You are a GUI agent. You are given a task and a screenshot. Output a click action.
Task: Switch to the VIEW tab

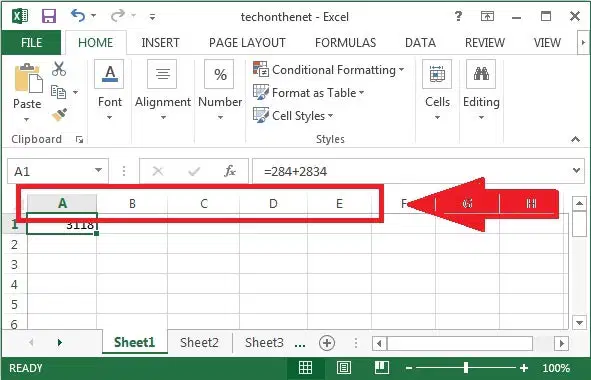547,43
